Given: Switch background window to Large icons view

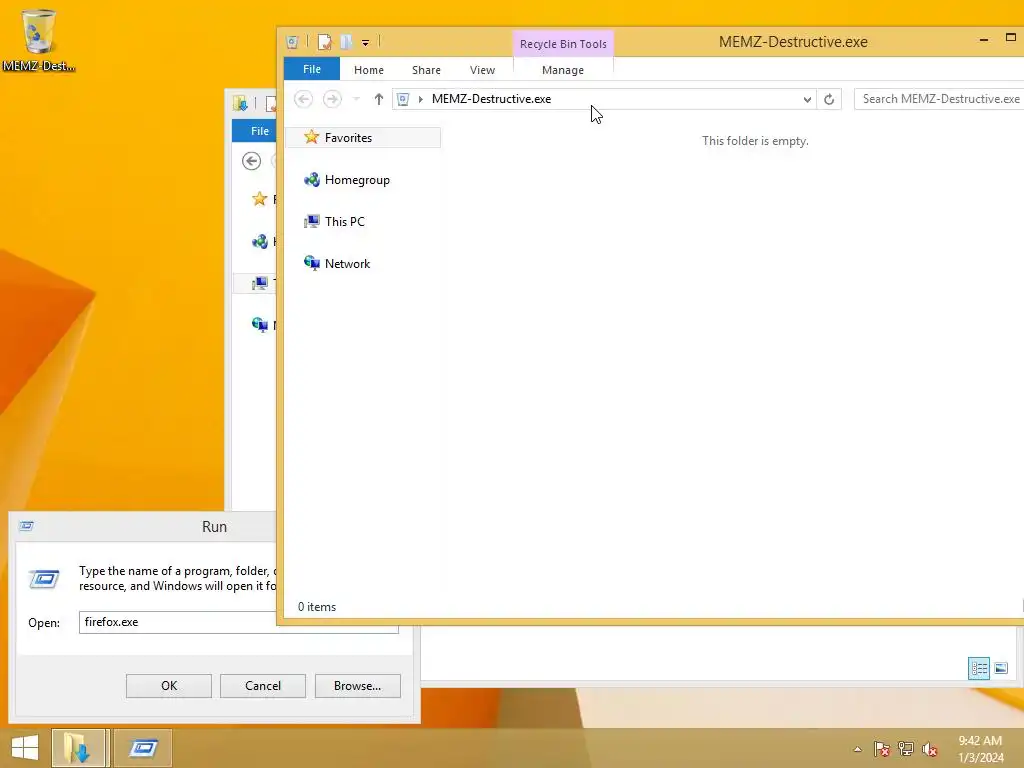Looking at the screenshot, I should point(1001,668).
